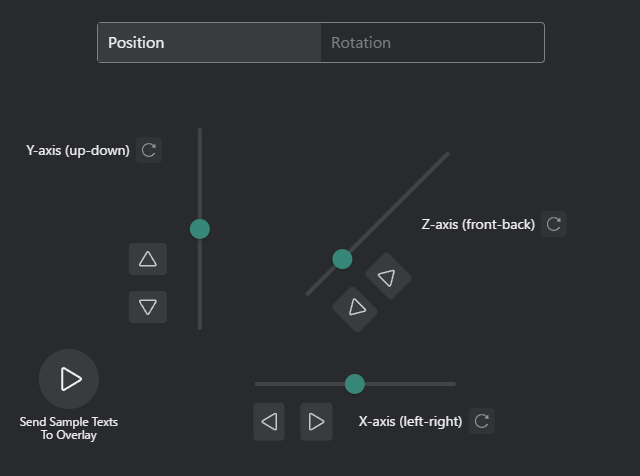Click the Z-axis diagonal slider handle
Viewport: 640px width, 476px height.
pyautogui.click(x=342, y=259)
